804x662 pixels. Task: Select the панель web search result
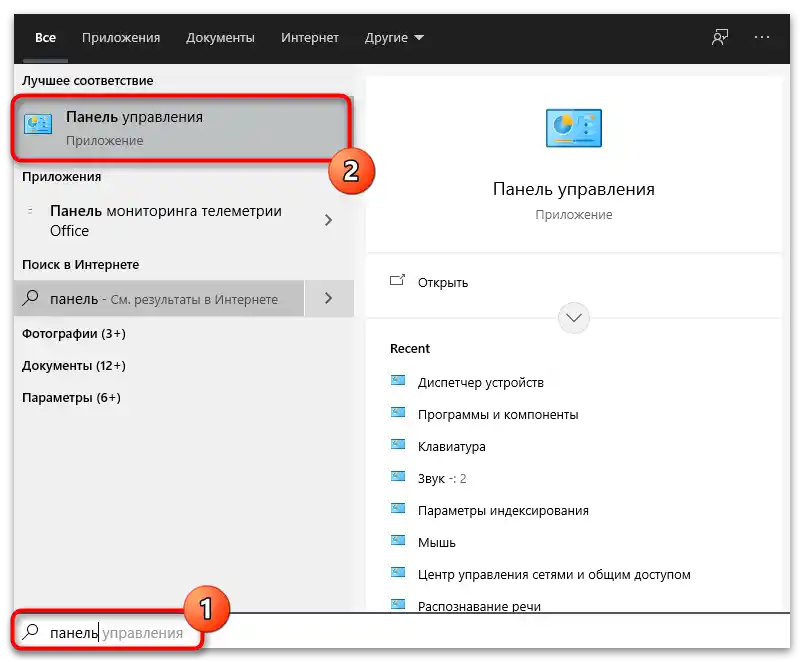coord(159,298)
